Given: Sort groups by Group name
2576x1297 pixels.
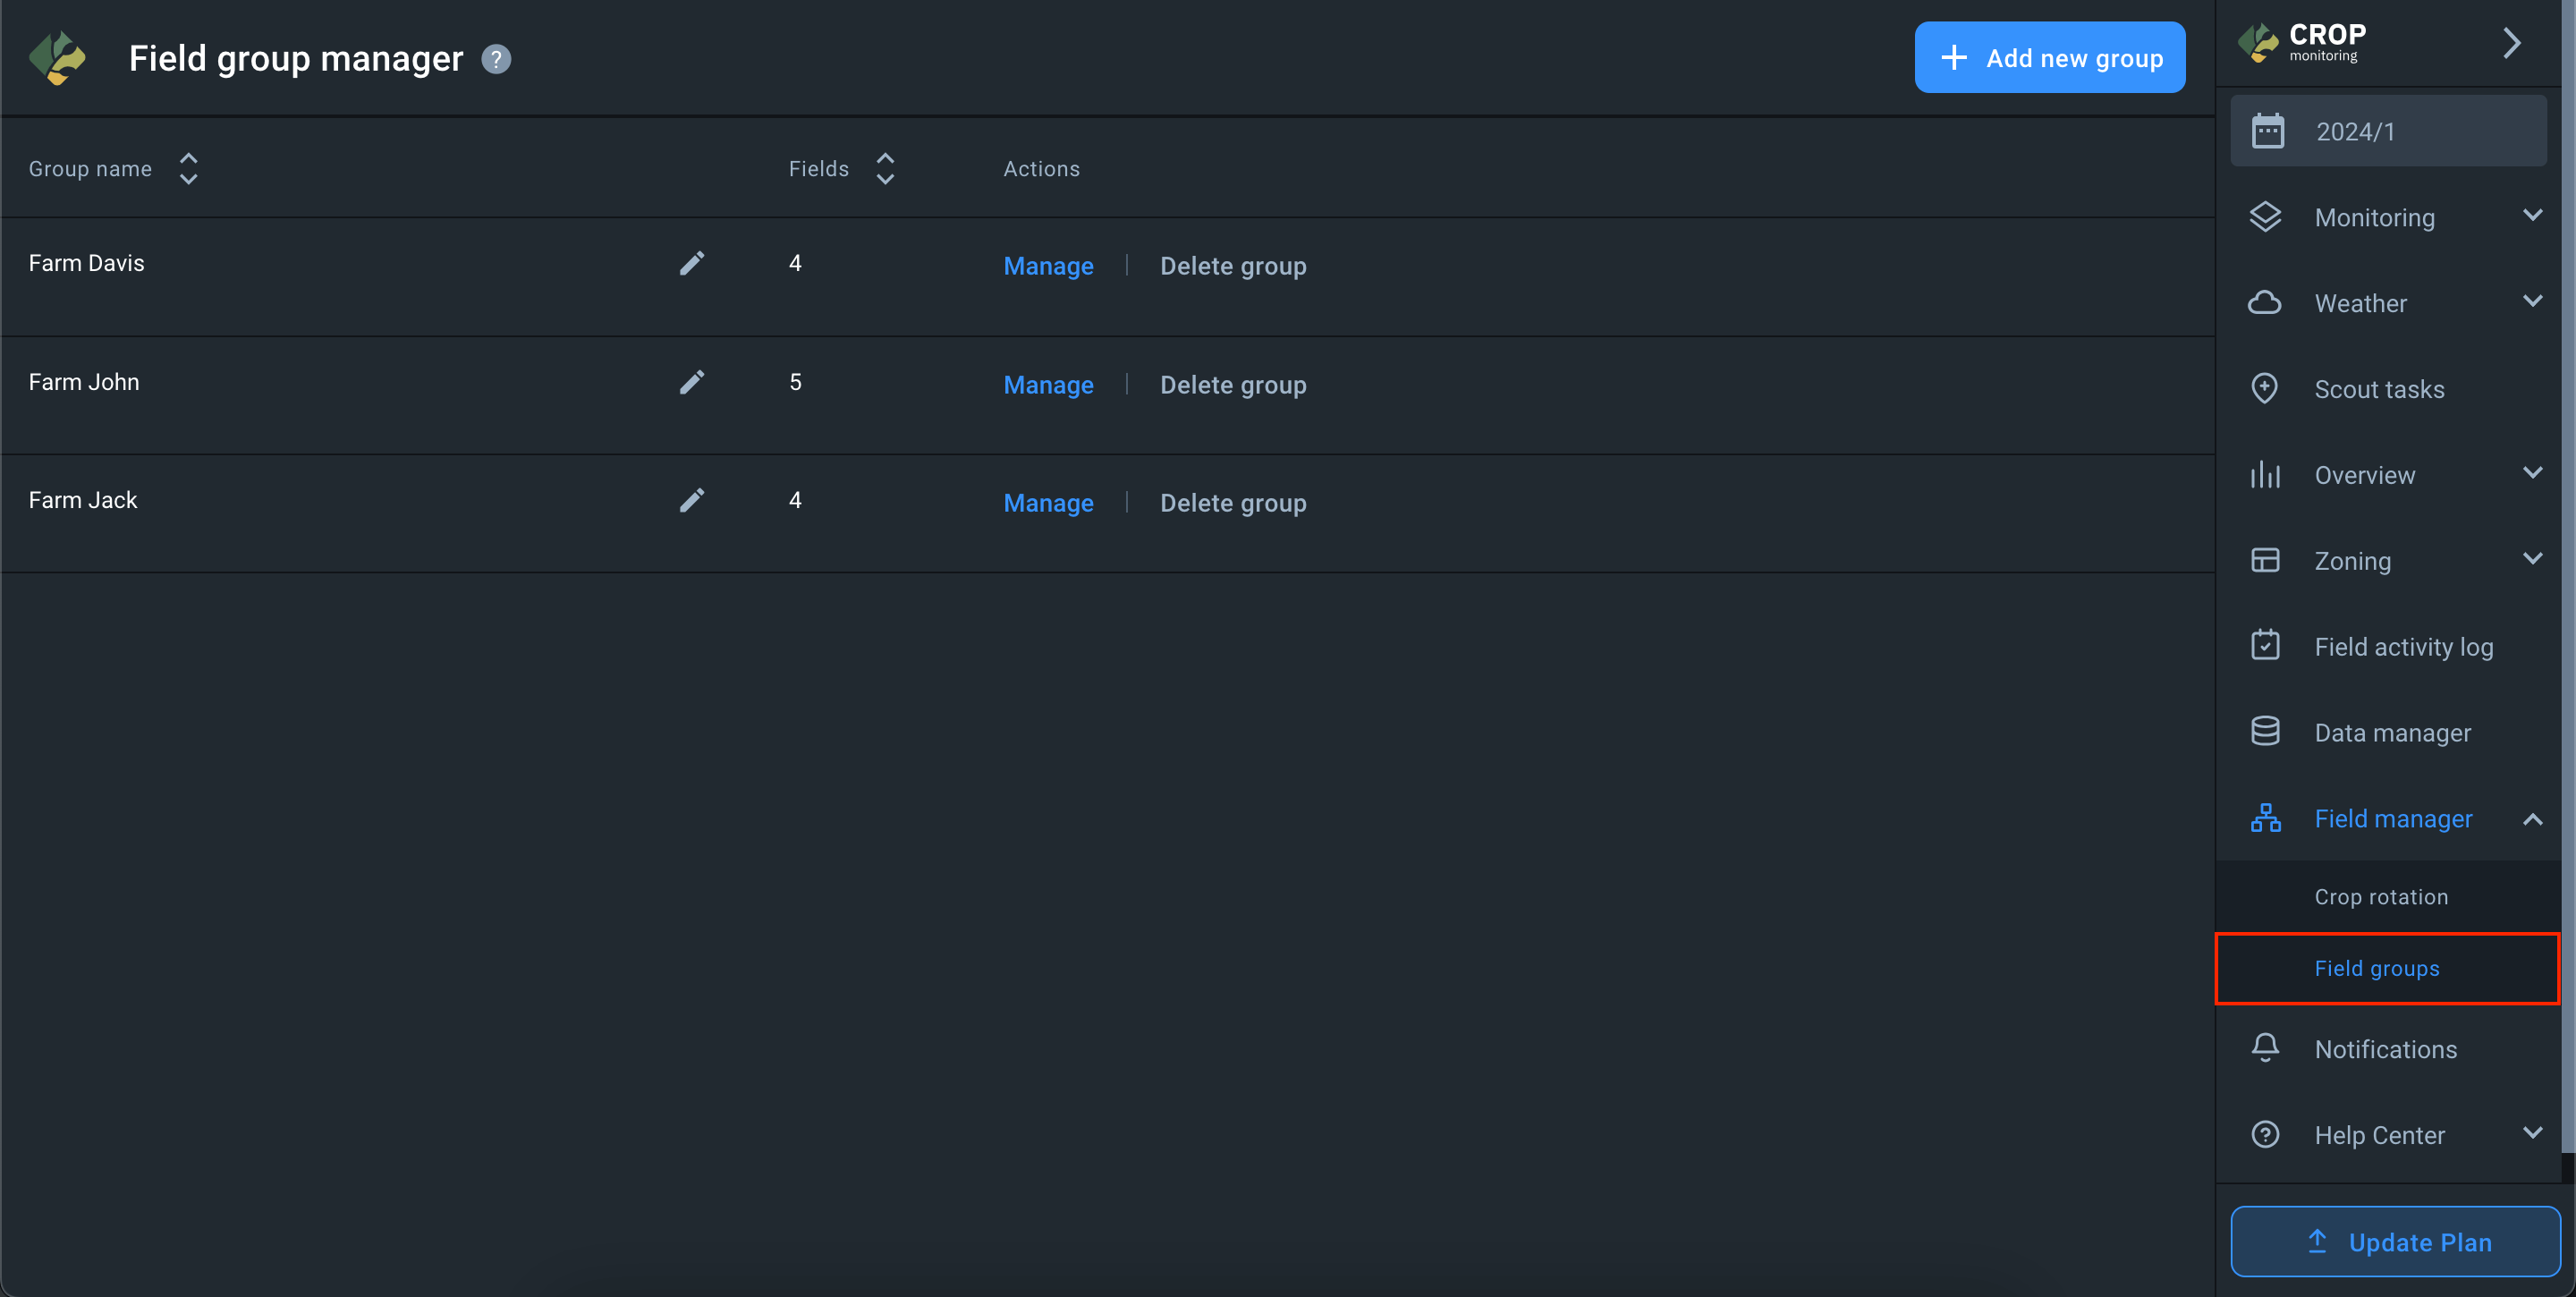Looking at the screenshot, I should tap(188, 169).
